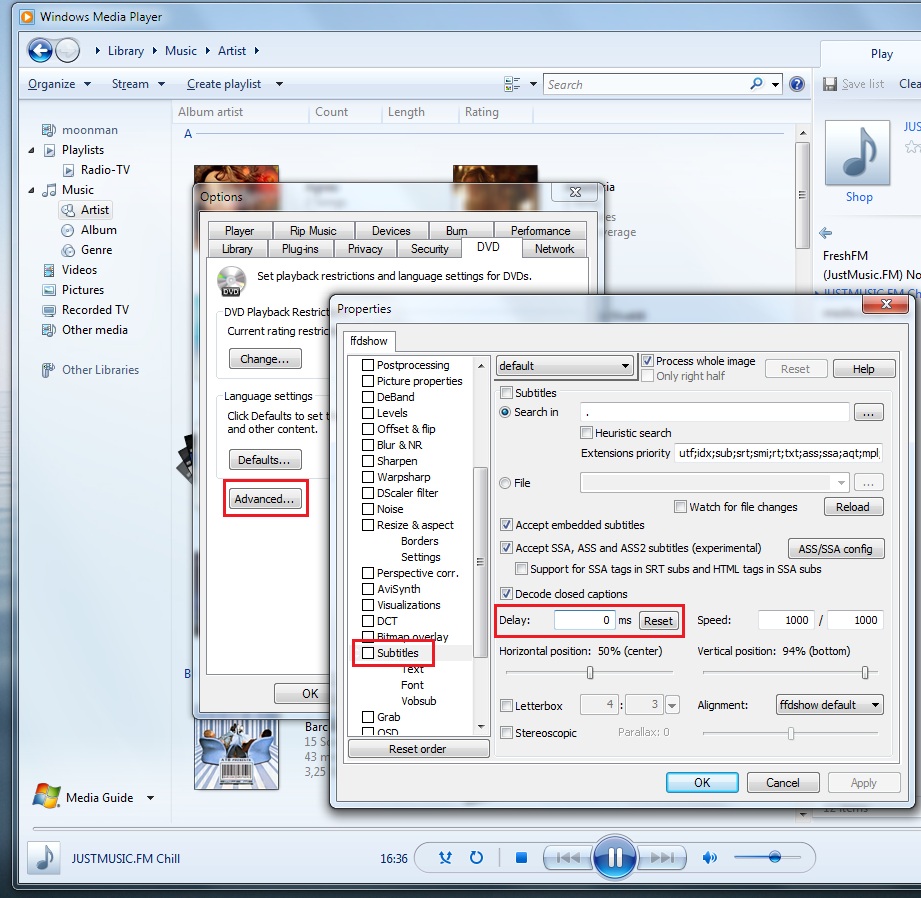Image resolution: width=921 pixels, height=898 pixels.
Task: Open the Shop music note icon
Action: 859,153
